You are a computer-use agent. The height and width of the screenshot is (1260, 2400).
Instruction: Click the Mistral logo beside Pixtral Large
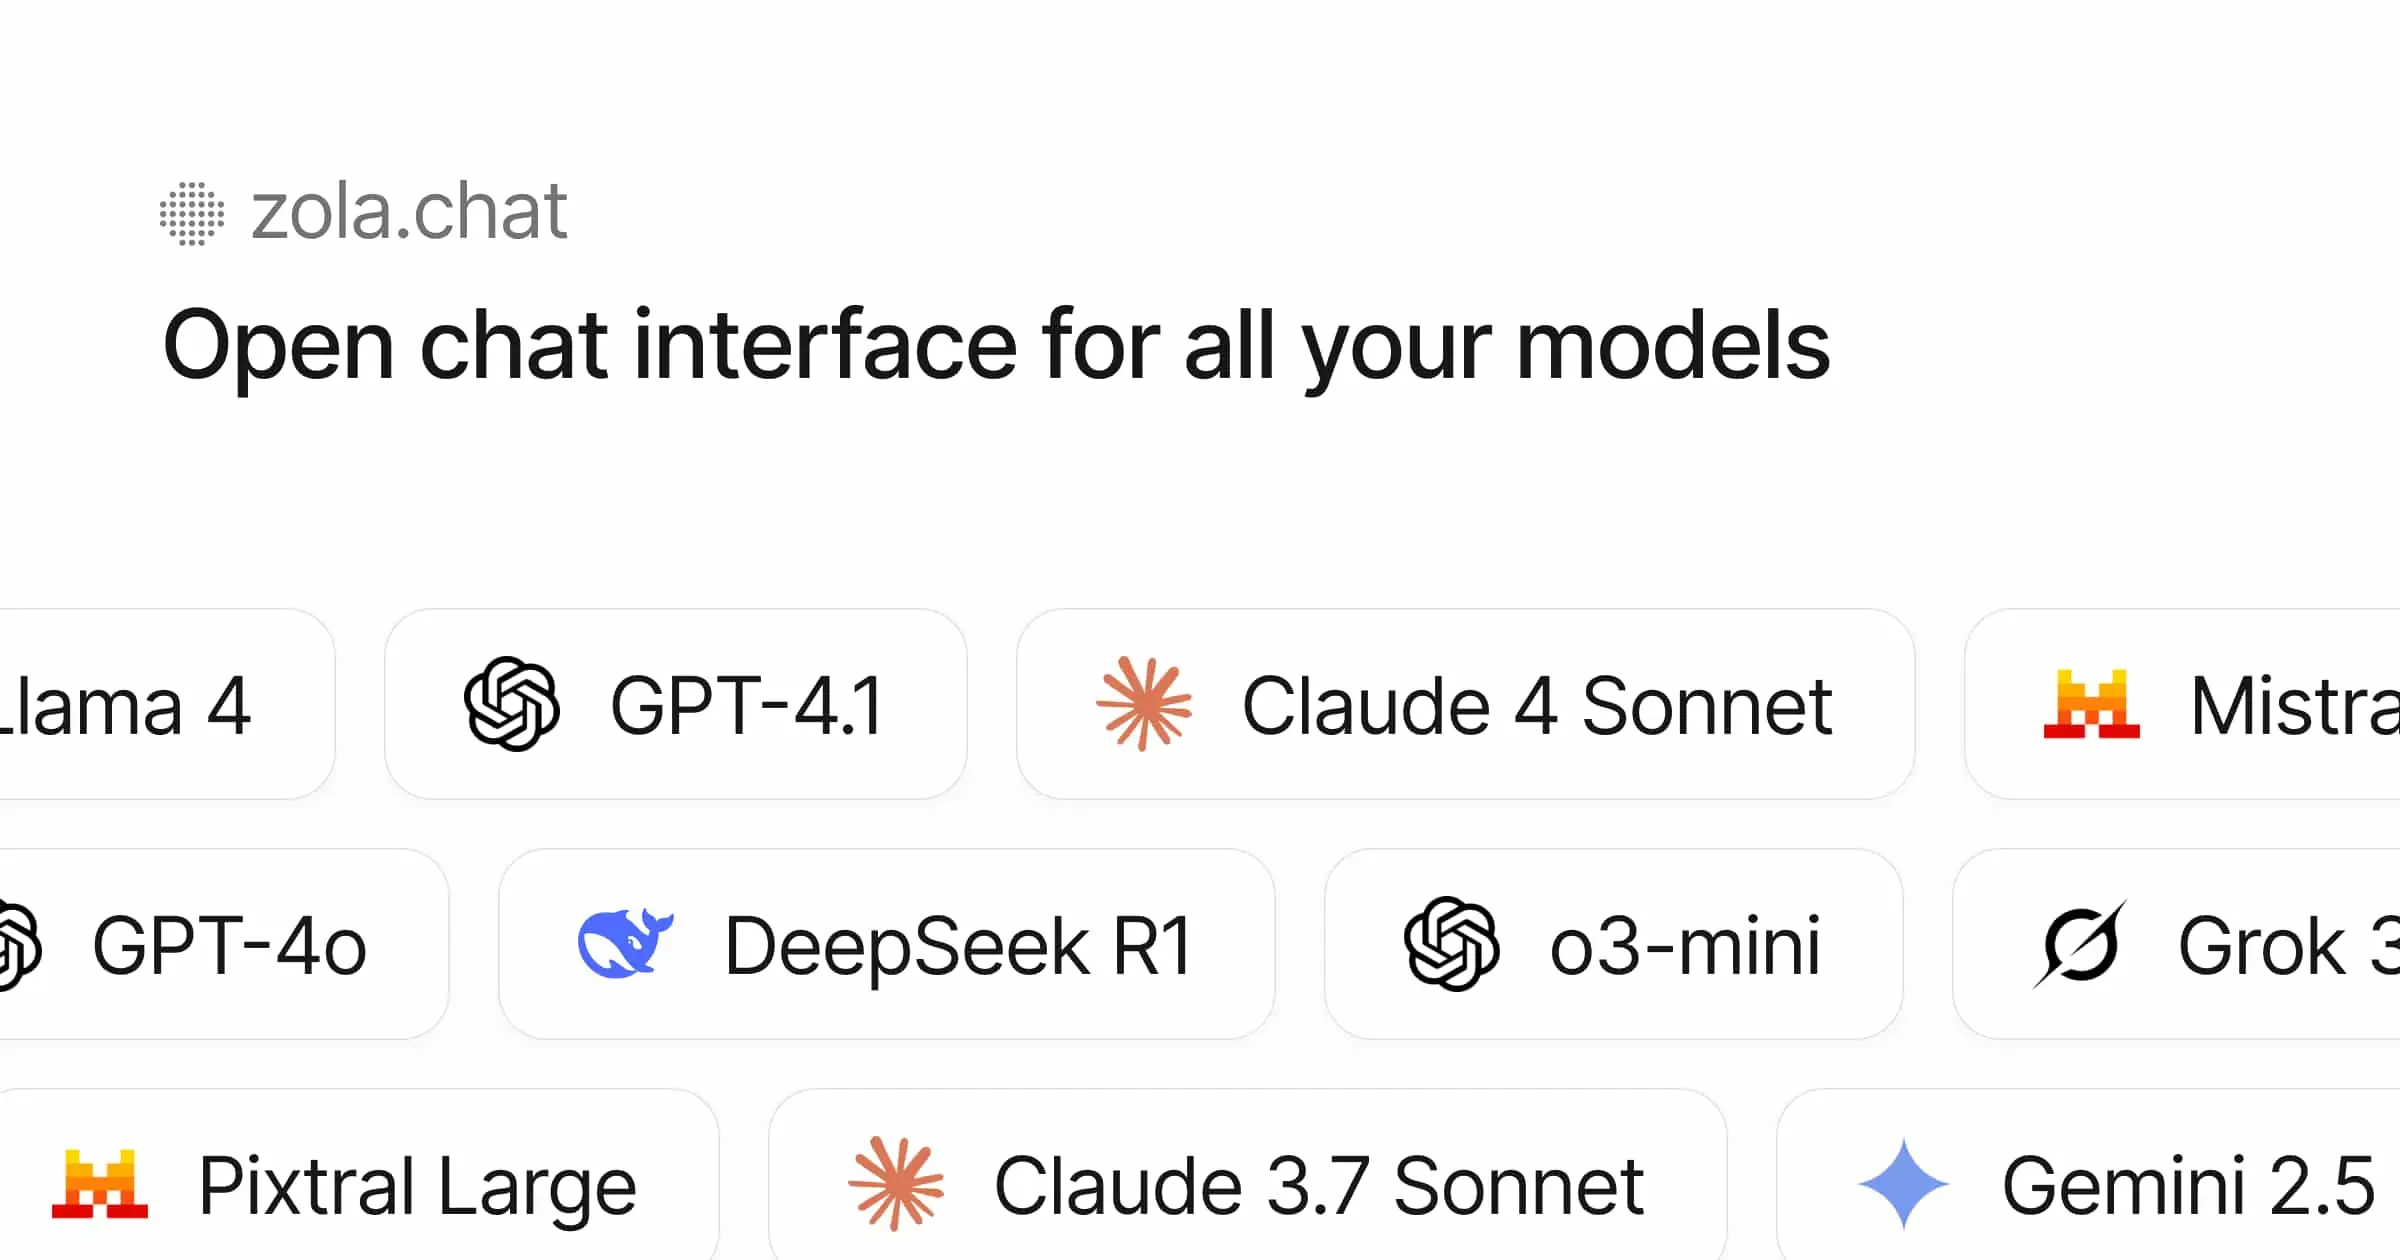tap(100, 1184)
